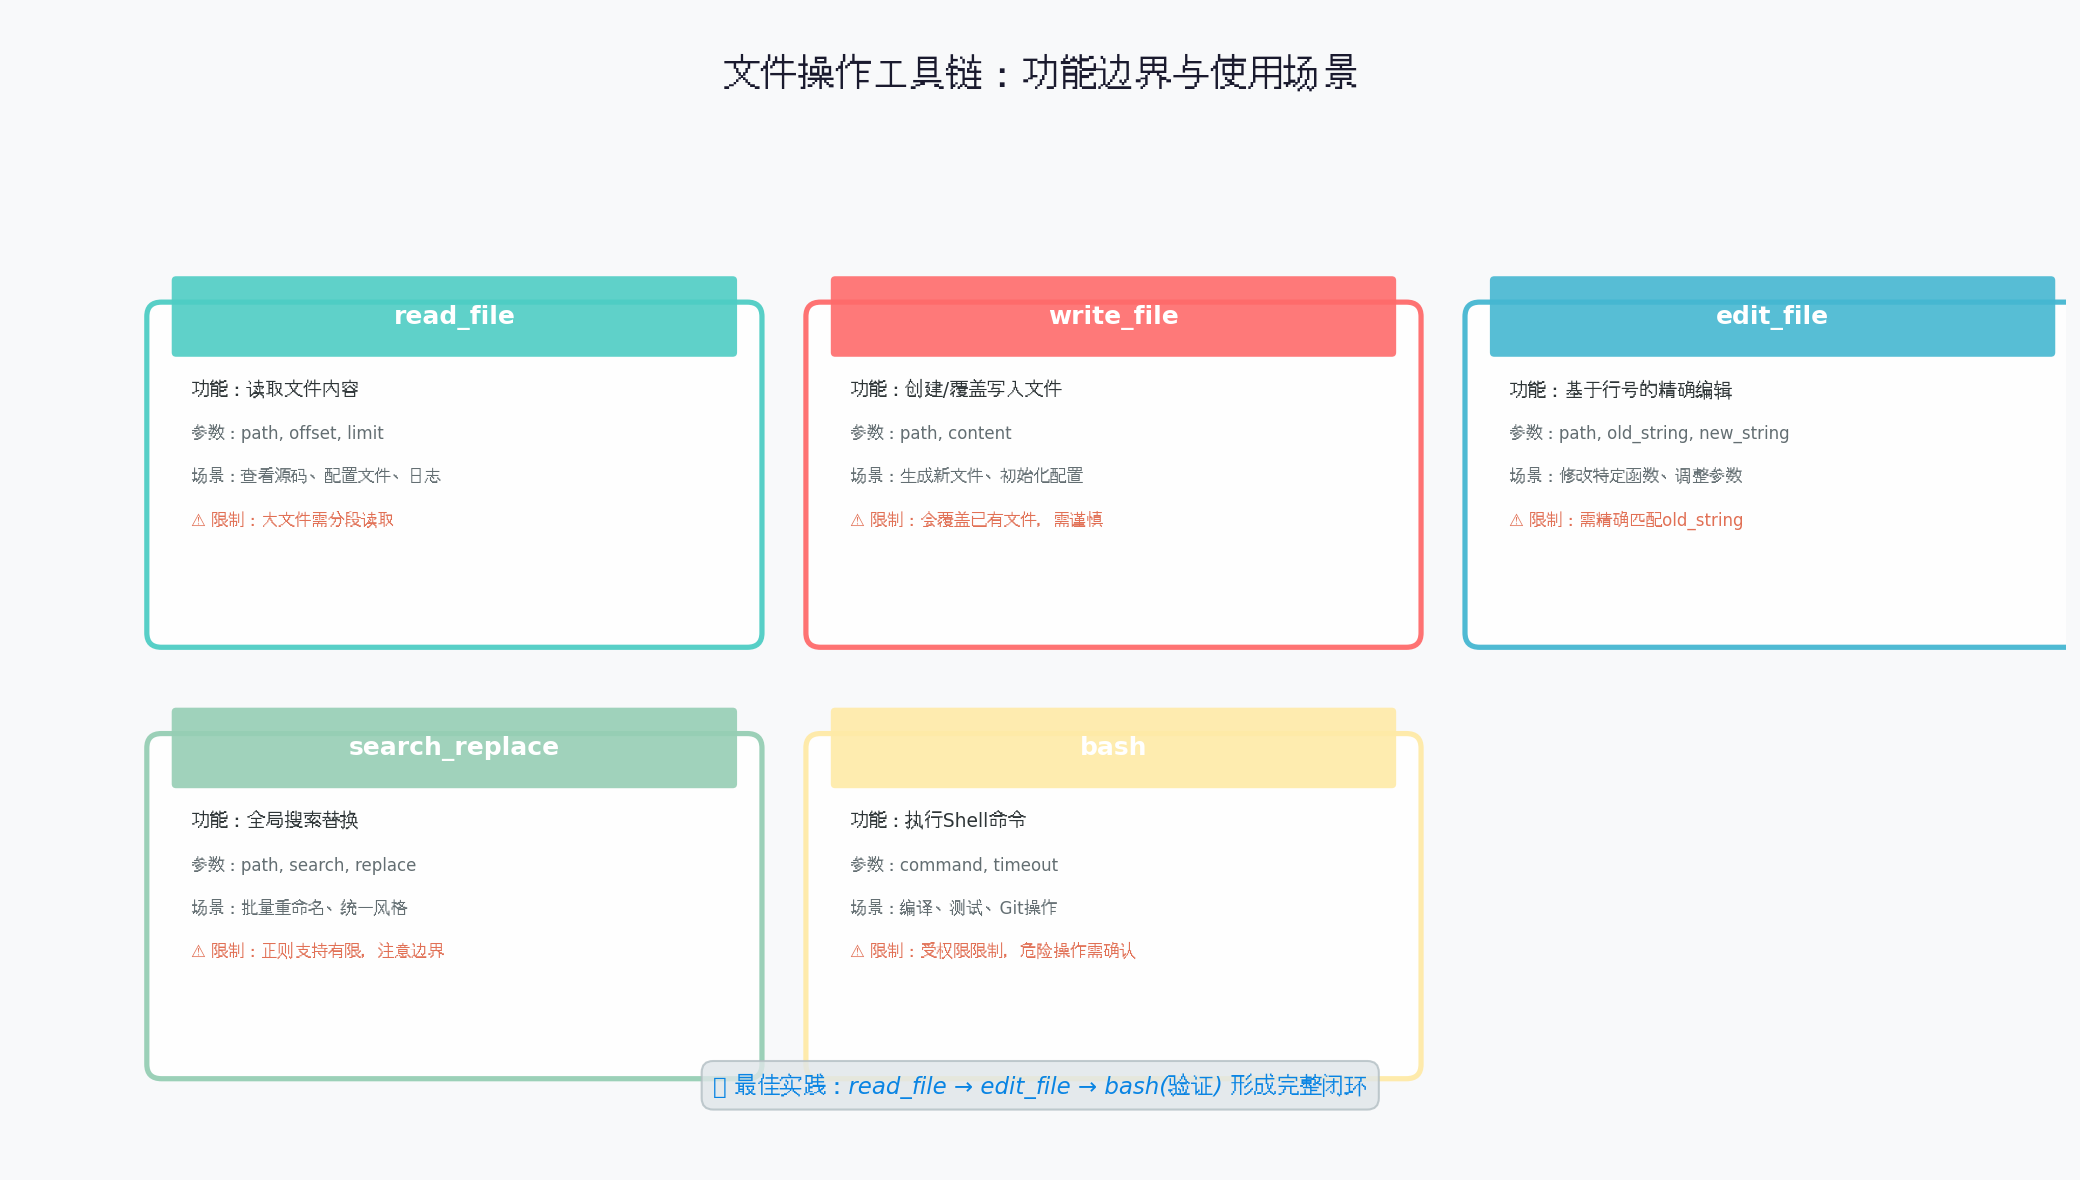Click the 最佳实践 best-practice banner
The image size is (2080, 1180).
pyautogui.click(x=1040, y=1086)
